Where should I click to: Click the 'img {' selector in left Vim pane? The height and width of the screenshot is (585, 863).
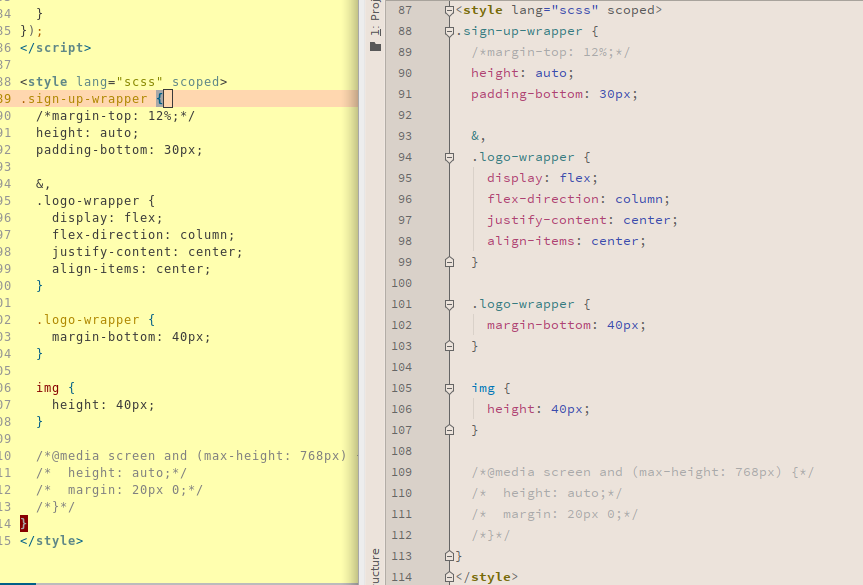click(x=56, y=387)
